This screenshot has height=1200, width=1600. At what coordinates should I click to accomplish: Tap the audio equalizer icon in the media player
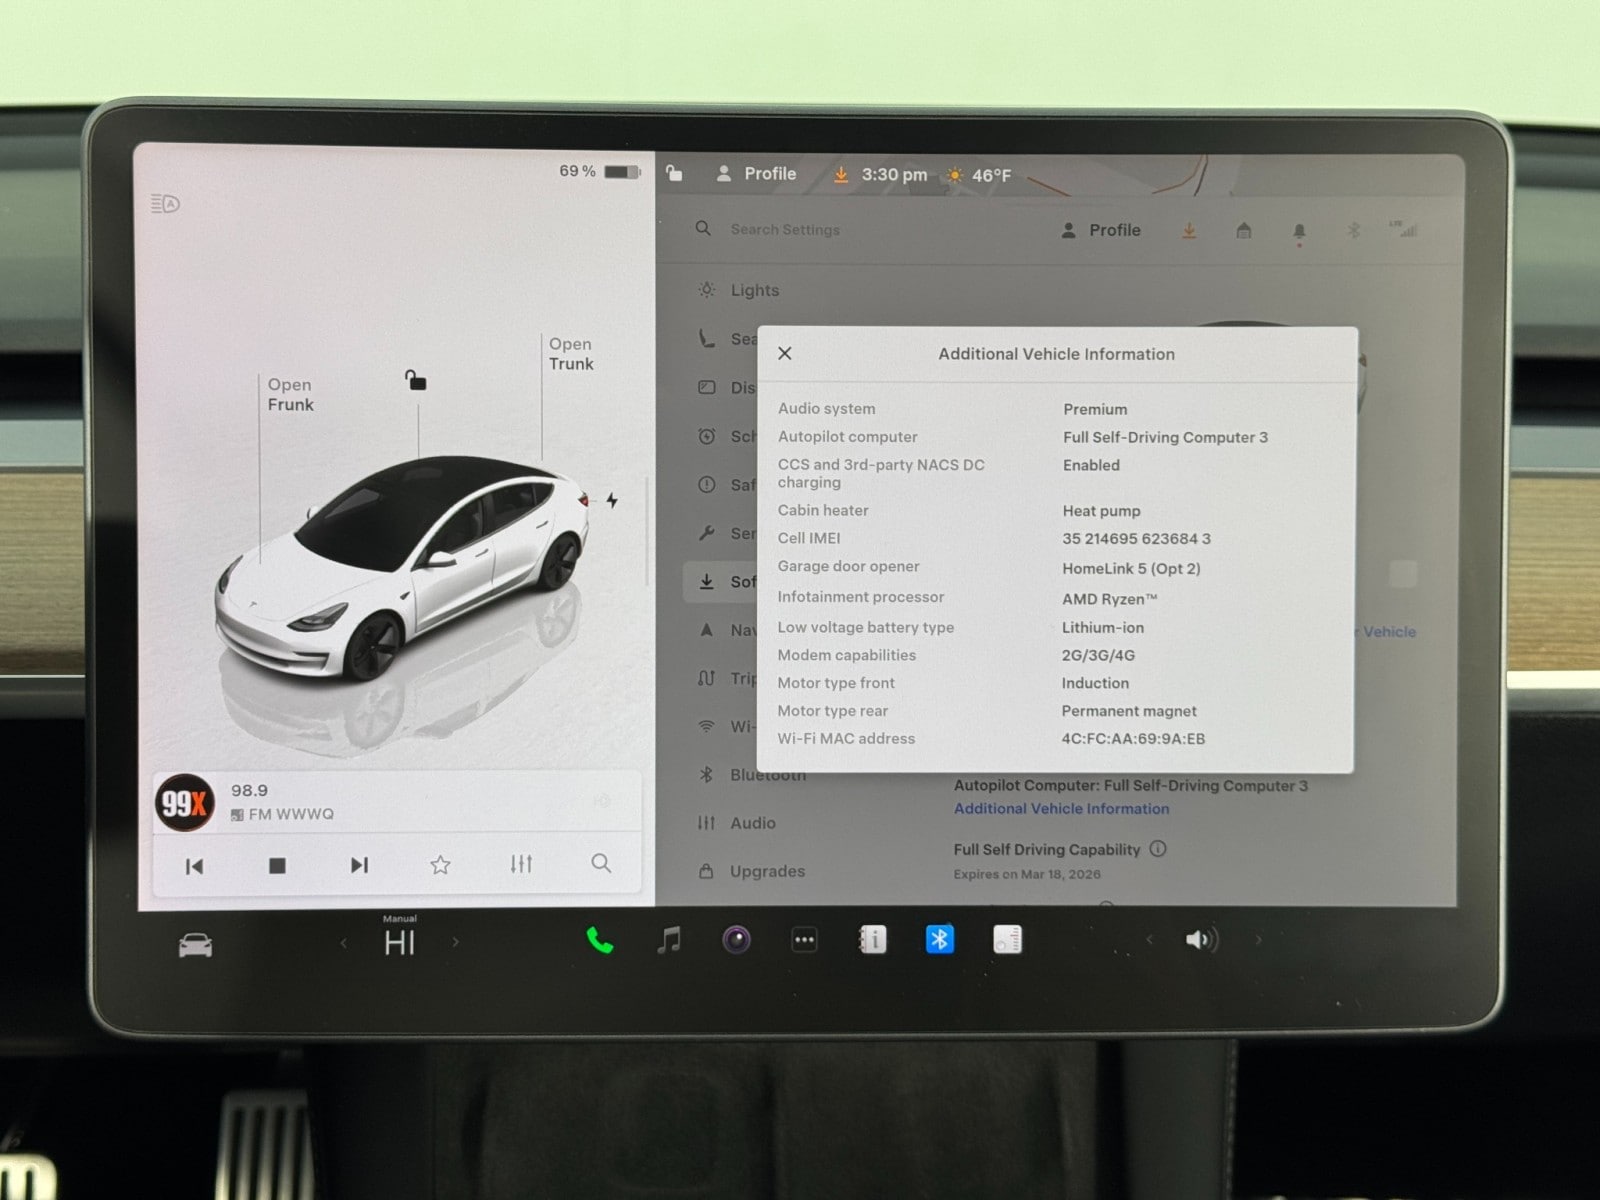coord(521,864)
